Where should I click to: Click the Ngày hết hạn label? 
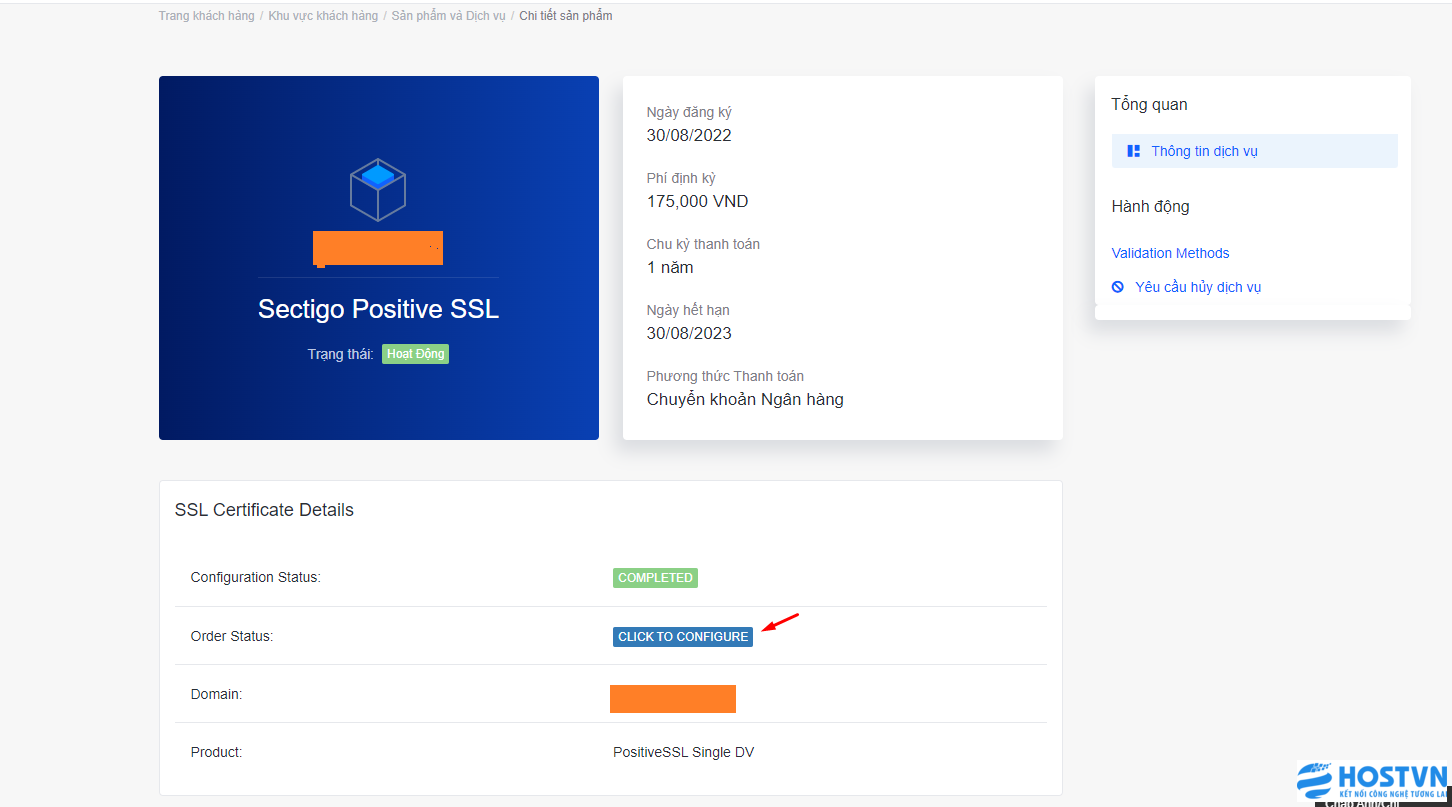pyautogui.click(x=688, y=310)
